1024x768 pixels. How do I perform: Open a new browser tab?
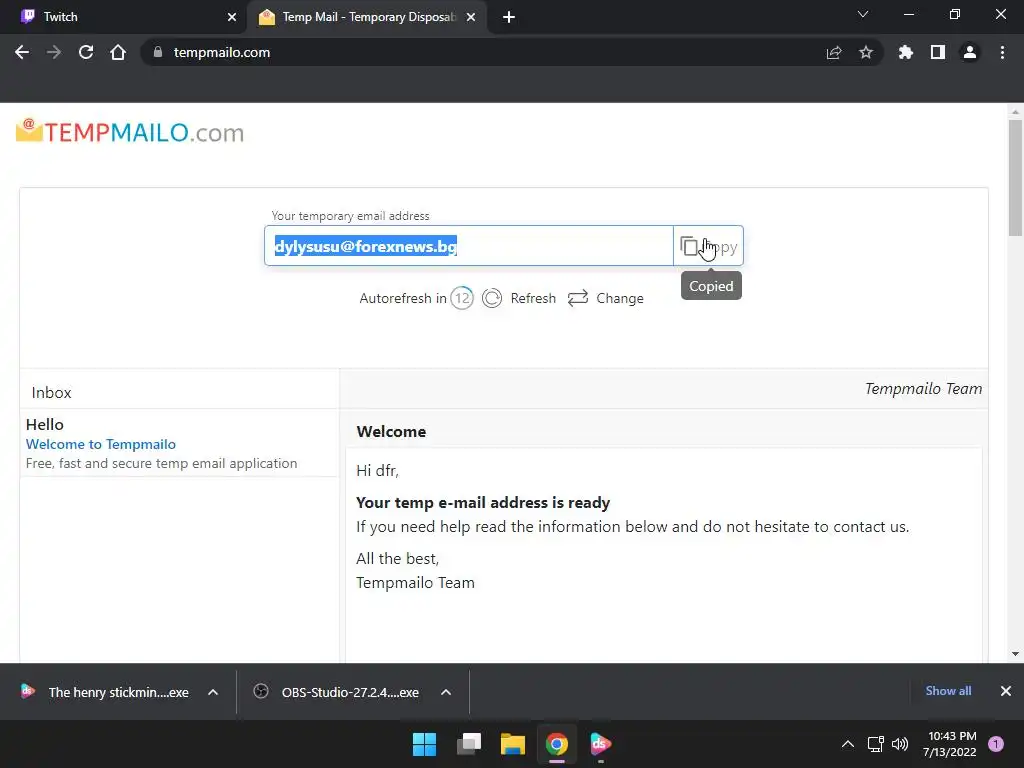pyautogui.click(x=509, y=17)
